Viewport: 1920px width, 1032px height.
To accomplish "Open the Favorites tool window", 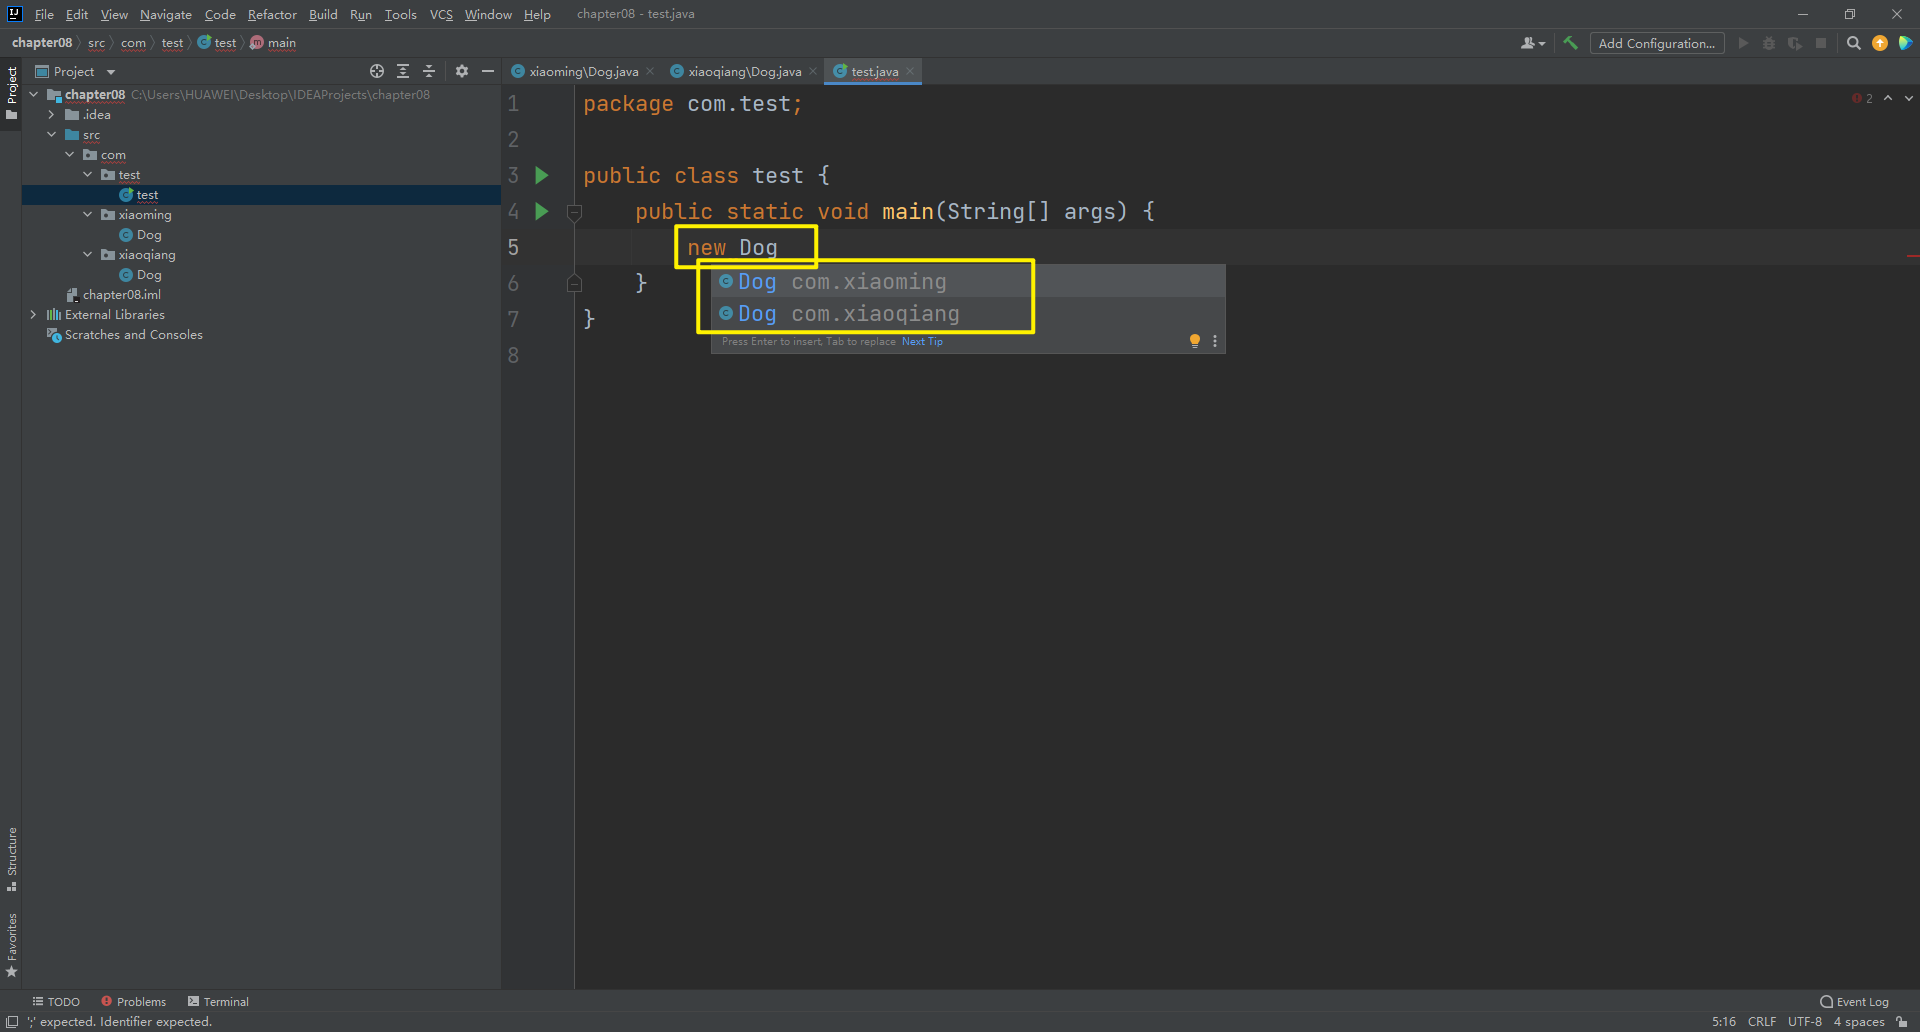I will click(x=12, y=945).
